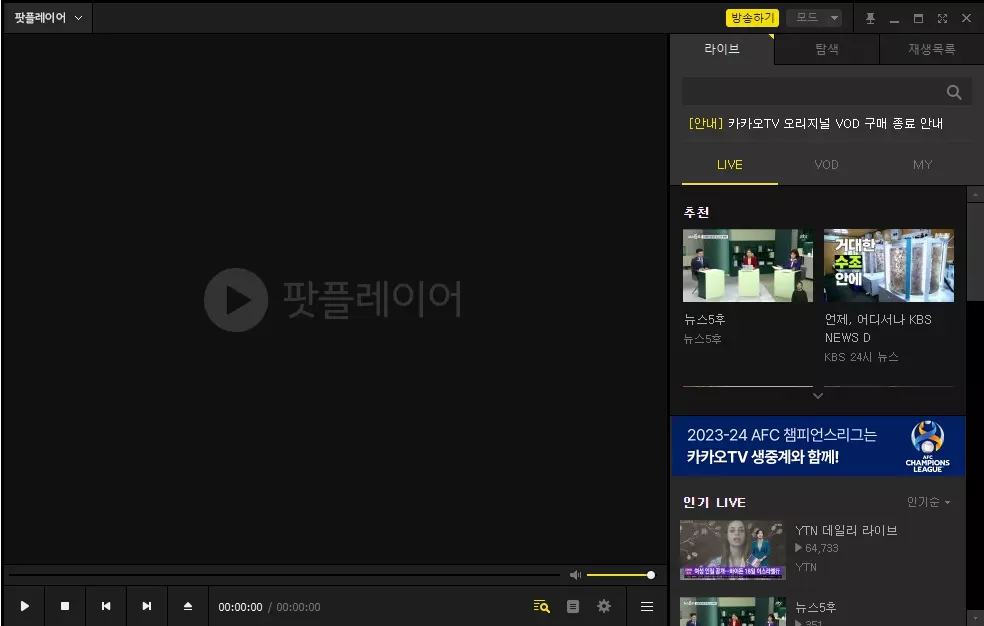Viewport: 984px width, 626px height.
Task: Open the chat/list panel icon
Action: (573, 606)
